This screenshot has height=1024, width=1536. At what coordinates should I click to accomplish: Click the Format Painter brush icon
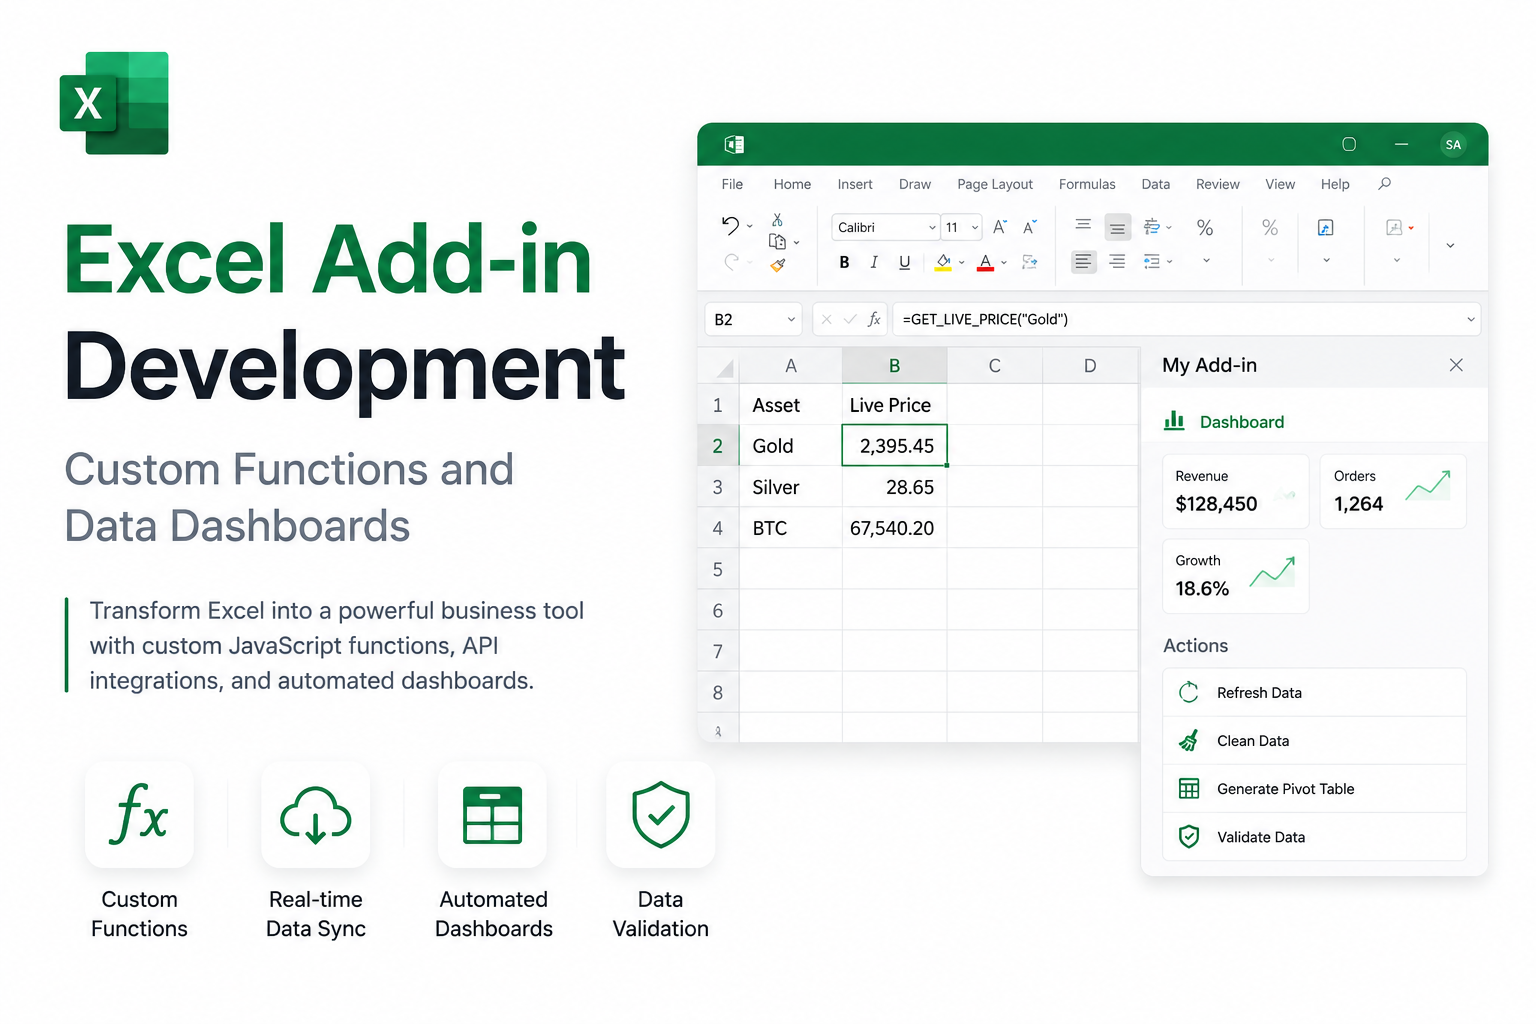click(778, 265)
